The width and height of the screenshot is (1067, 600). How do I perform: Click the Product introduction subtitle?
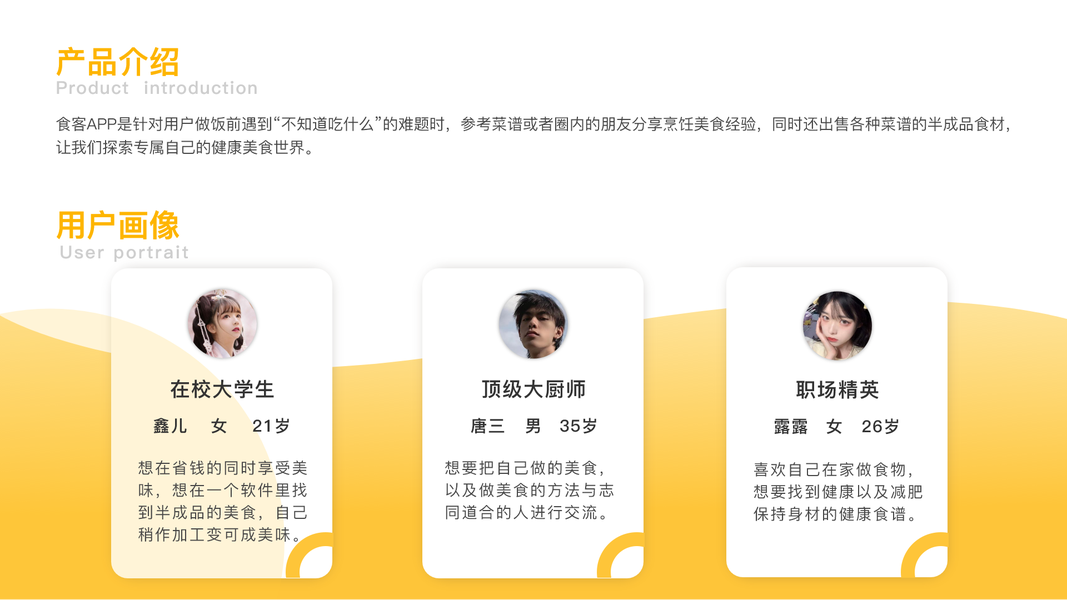(x=157, y=88)
